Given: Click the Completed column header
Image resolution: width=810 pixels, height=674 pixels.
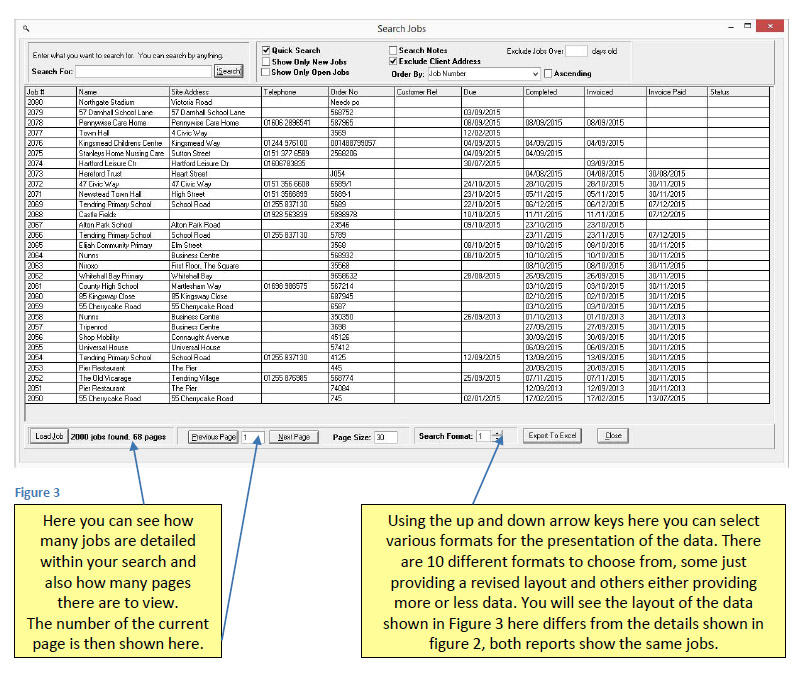Looking at the screenshot, I should [x=554, y=92].
